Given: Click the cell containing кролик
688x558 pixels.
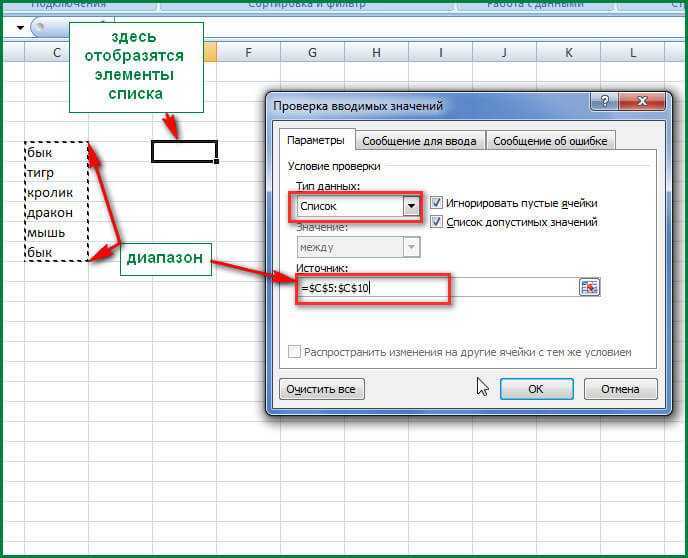Looking at the screenshot, I should (57, 193).
